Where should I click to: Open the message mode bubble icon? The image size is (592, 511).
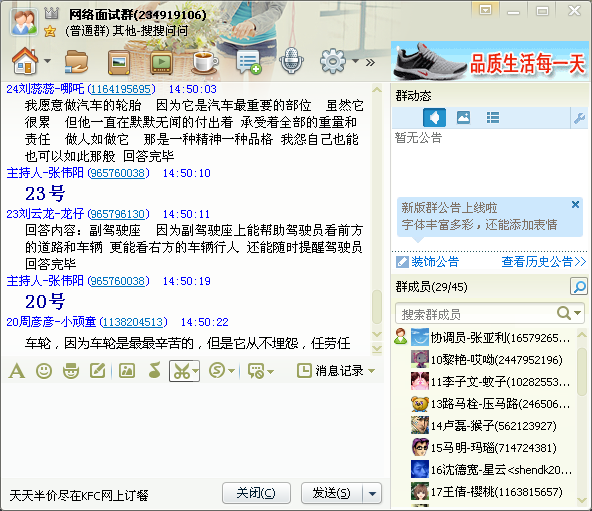(256, 371)
